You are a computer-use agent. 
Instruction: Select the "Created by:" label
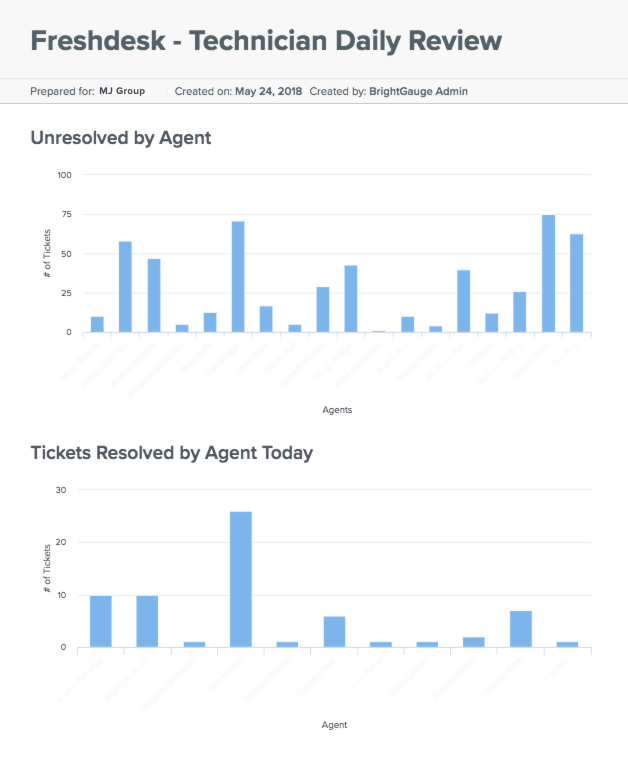point(338,91)
